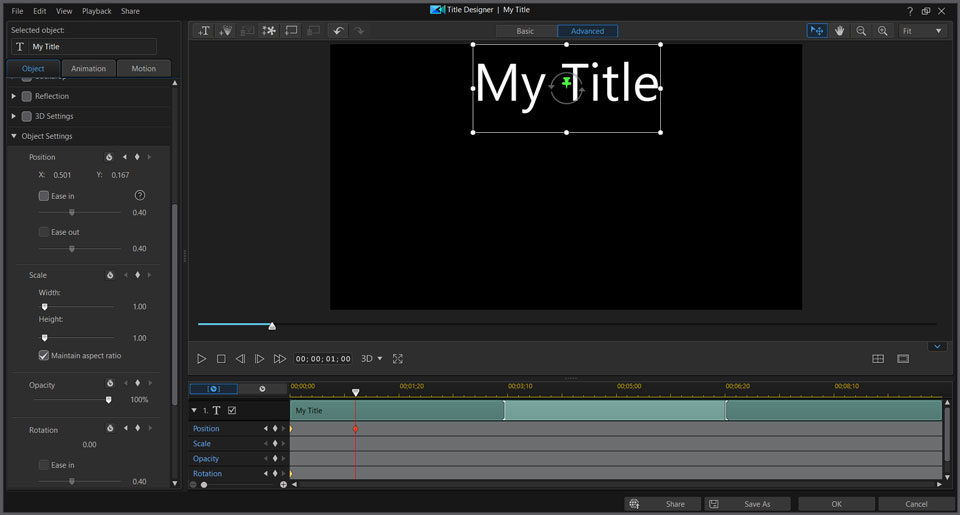Viewport: 960px width, 515px height.
Task: Click the Opacity slider handle
Action: click(109, 400)
